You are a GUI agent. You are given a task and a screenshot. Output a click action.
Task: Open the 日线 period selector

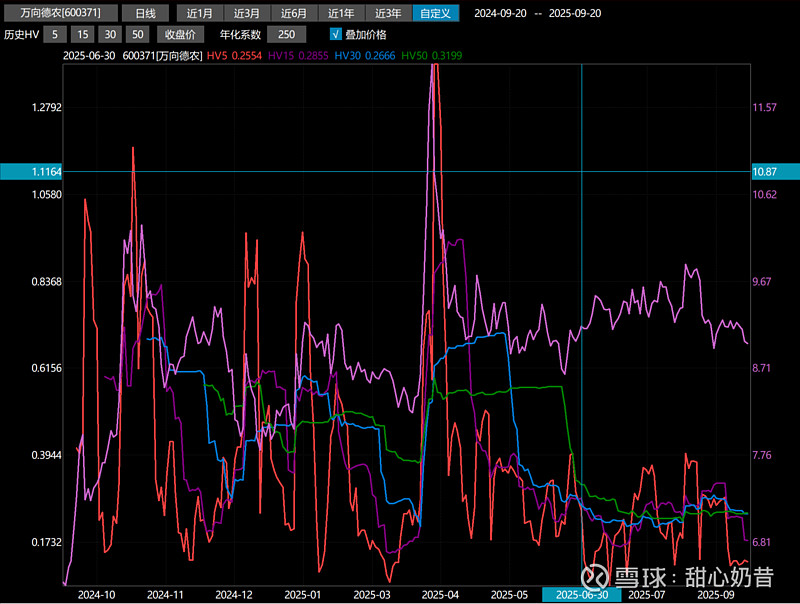tap(145, 13)
